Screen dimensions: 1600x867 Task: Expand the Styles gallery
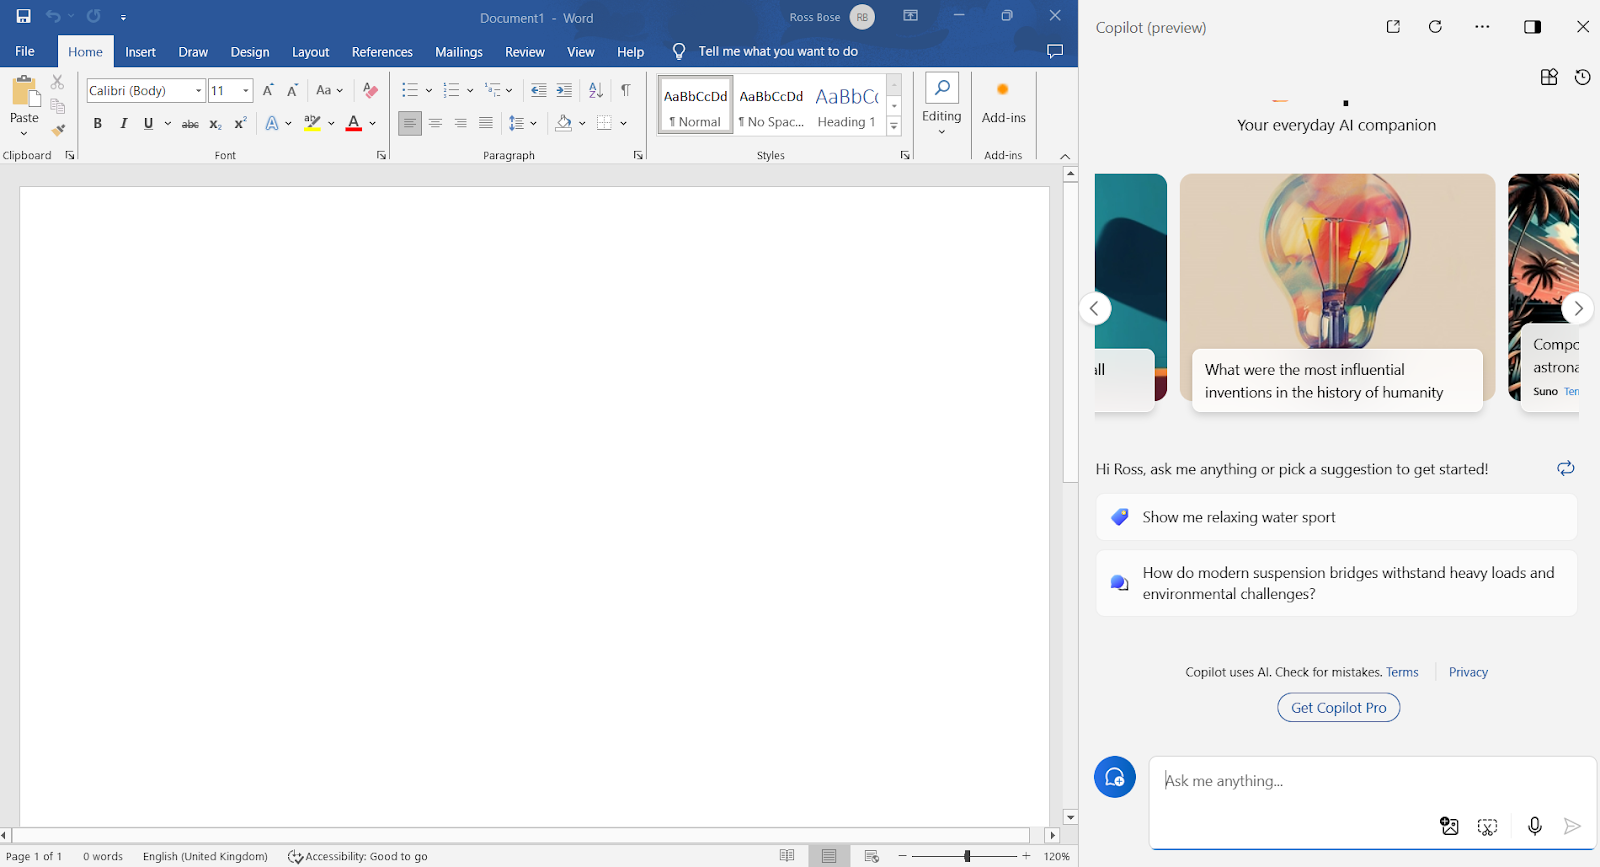[894, 126]
